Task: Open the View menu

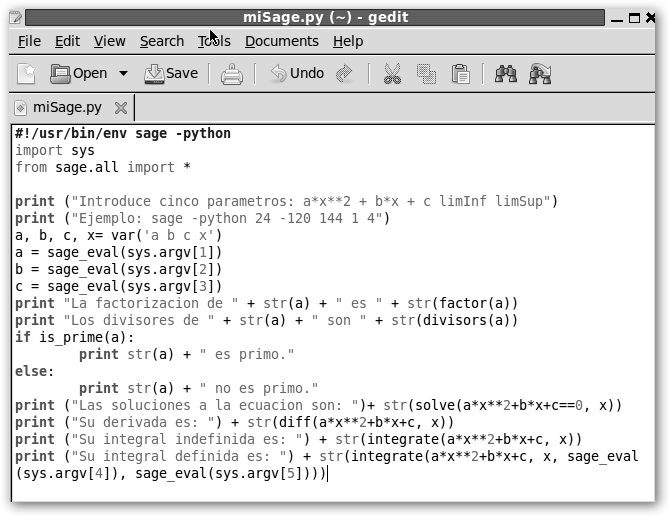Action: [x=109, y=41]
